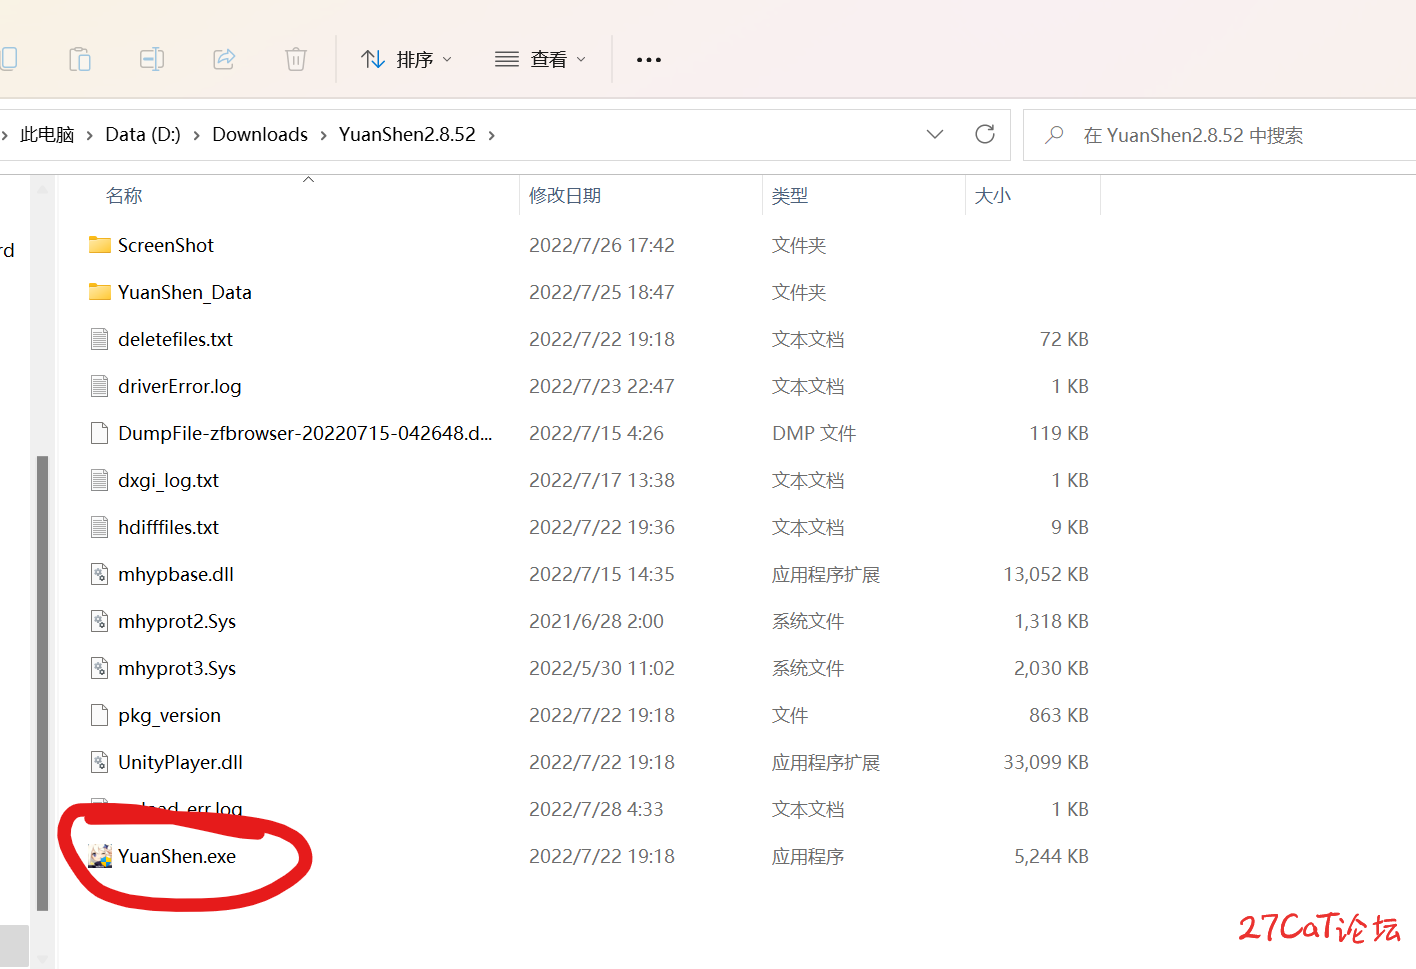The image size is (1416, 969).
Task: Click the ScreenShot folder name
Action: pos(166,245)
